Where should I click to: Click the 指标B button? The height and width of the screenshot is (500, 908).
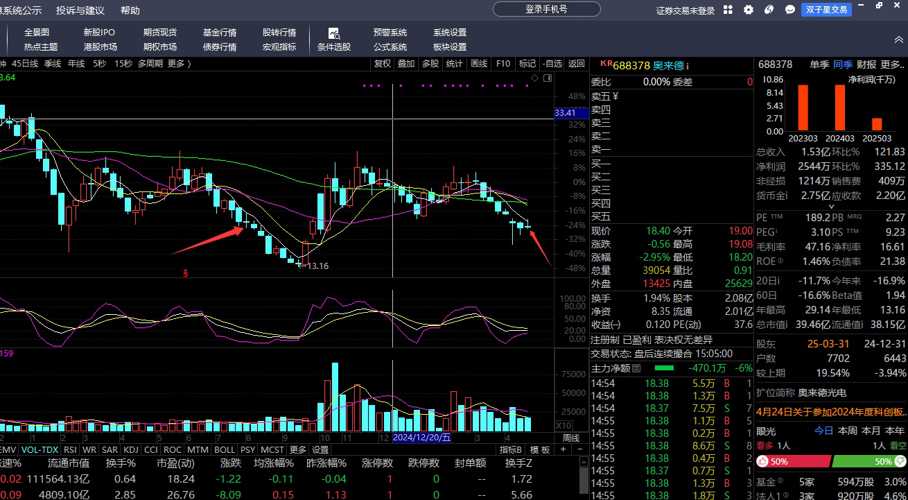coord(511,450)
